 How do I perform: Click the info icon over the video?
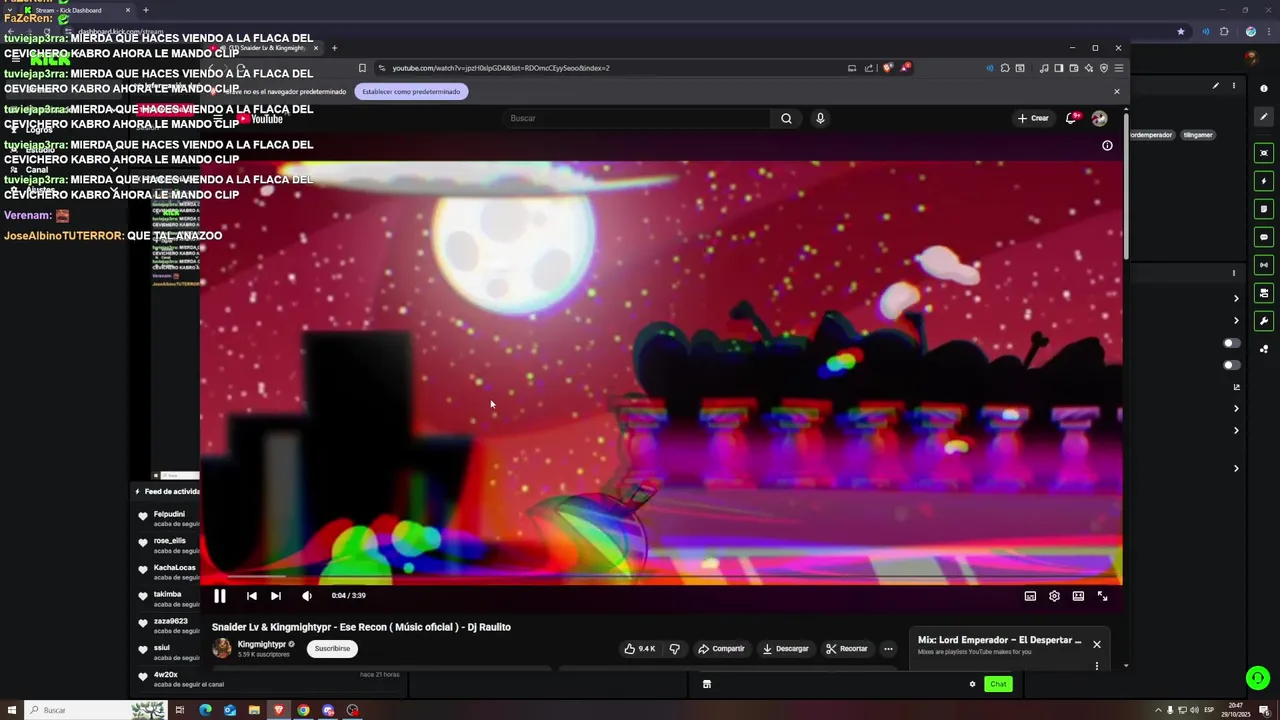coord(1107,146)
